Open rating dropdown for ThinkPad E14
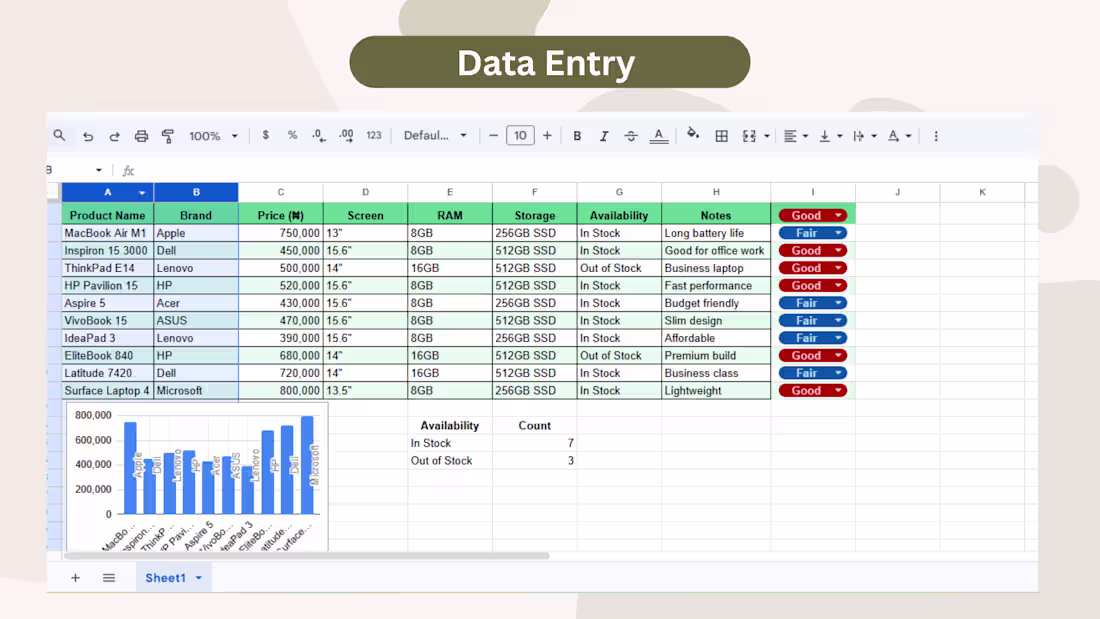This screenshot has height=619, width=1100. coord(838,268)
